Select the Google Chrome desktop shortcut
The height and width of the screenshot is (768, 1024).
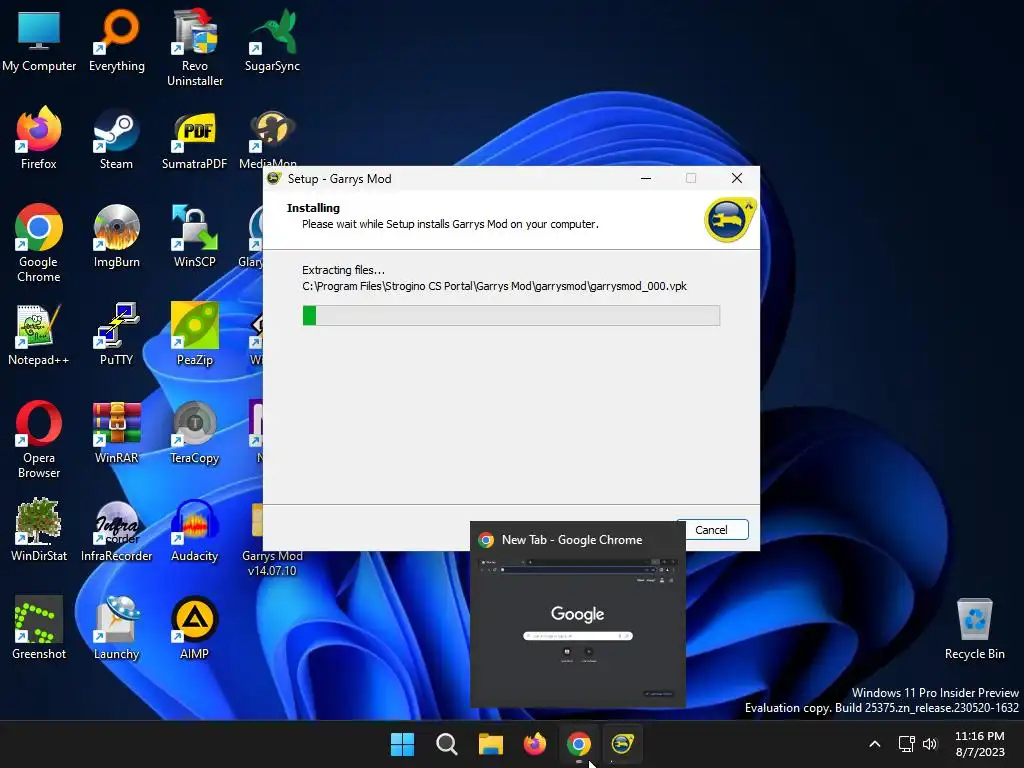pos(39,244)
